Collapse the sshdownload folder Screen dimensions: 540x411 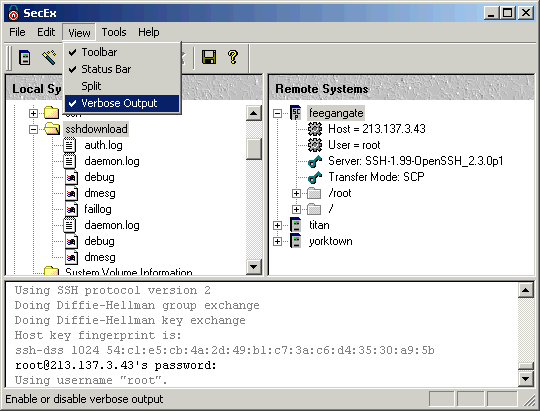[33, 129]
